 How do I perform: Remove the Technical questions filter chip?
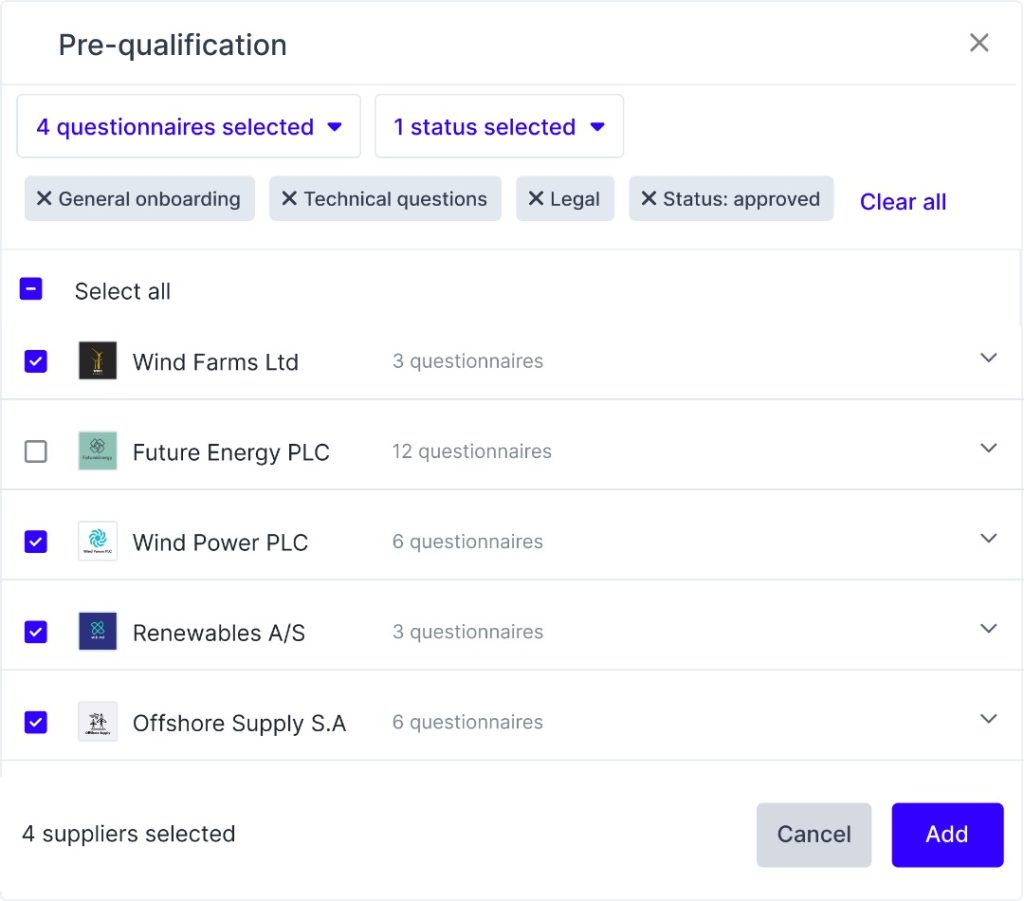point(289,198)
